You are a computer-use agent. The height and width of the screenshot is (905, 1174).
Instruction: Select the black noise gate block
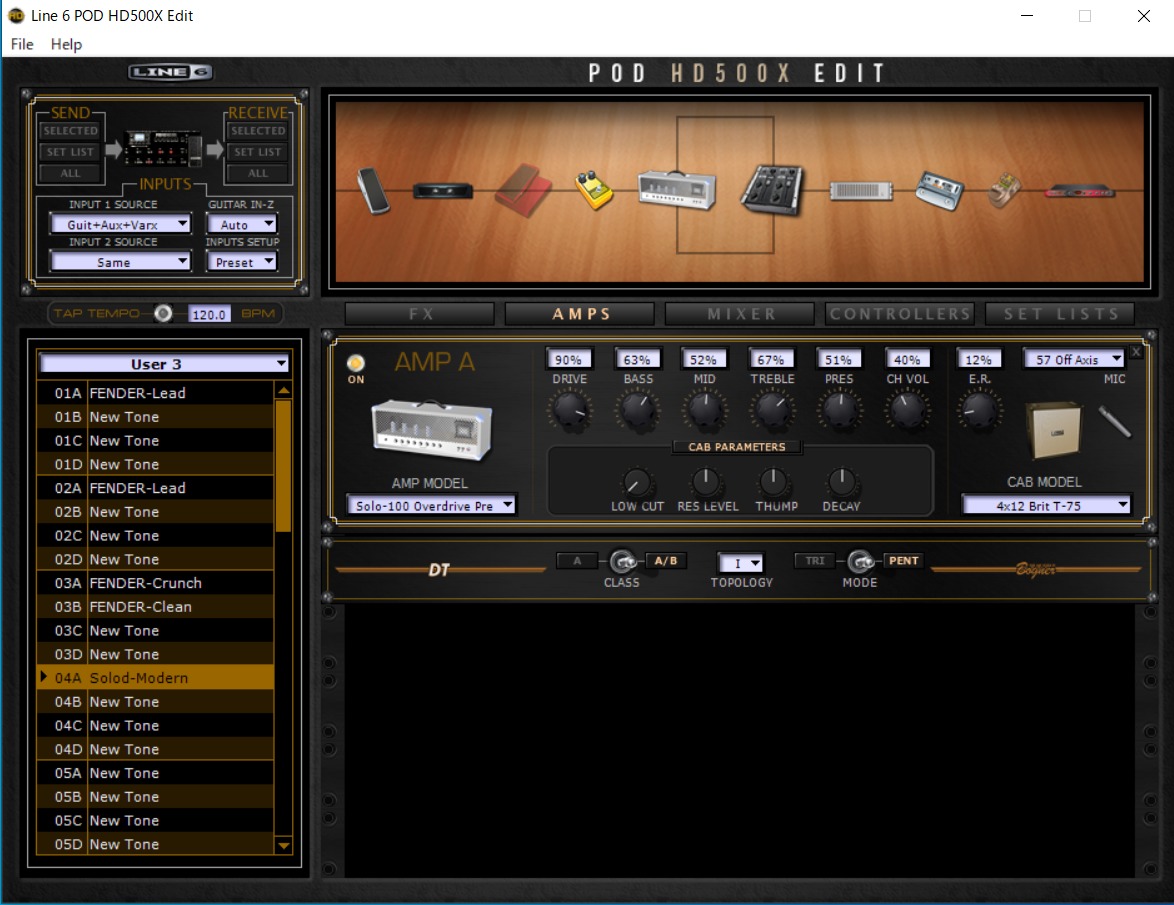click(x=442, y=192)
